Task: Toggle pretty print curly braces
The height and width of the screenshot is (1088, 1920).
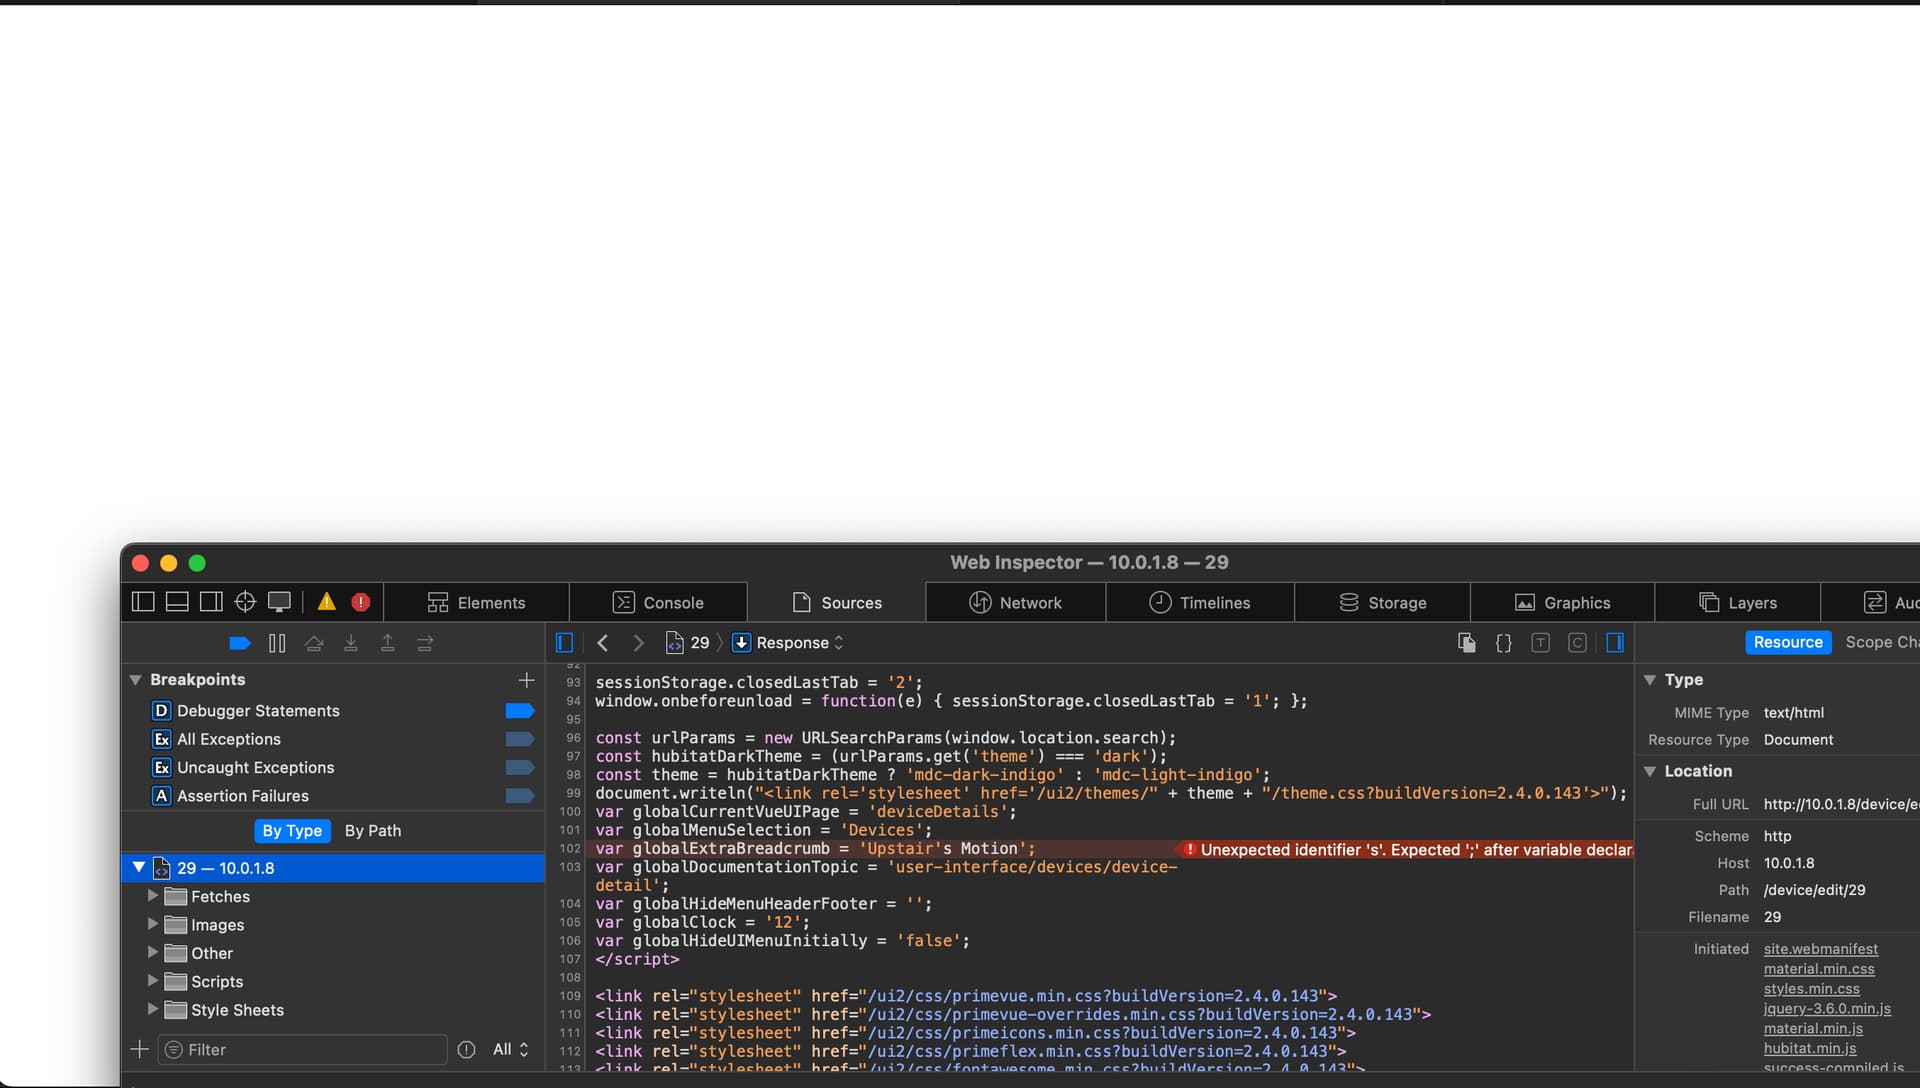Action: coord(1504,643)
